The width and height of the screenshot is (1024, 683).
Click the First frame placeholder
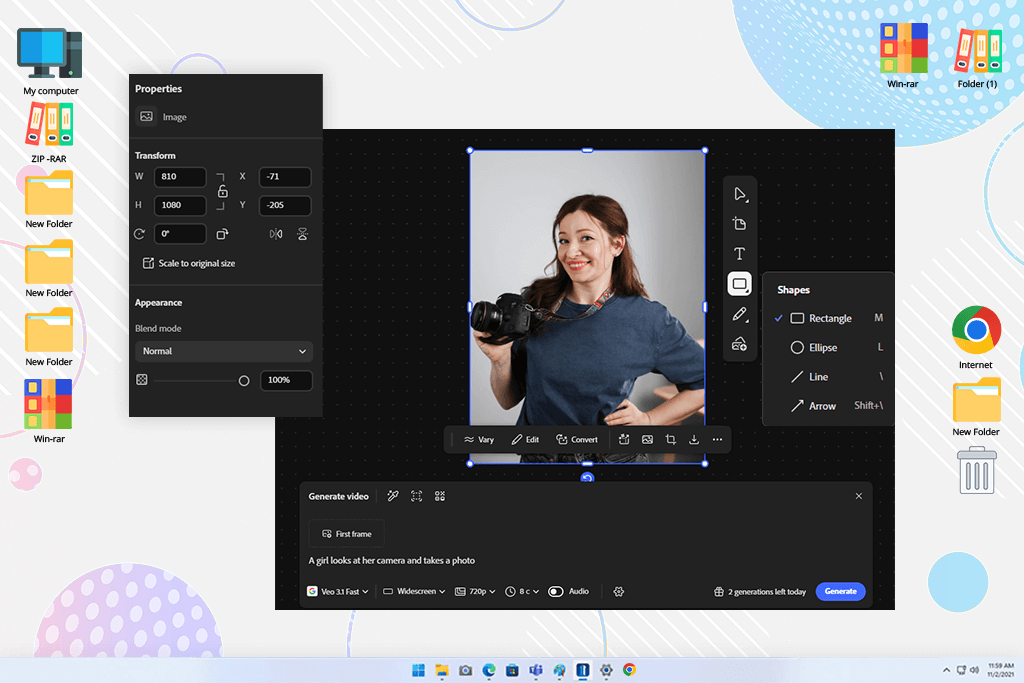347,534
